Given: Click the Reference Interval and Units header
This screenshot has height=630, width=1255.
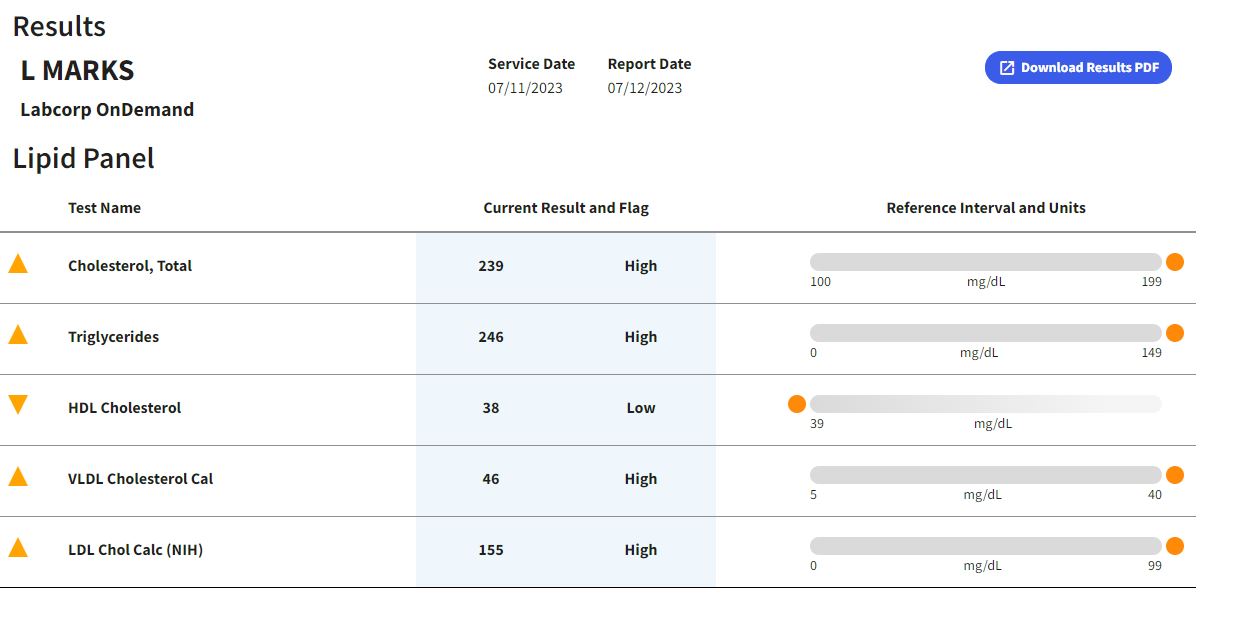Looking at the screenshot, I should [986, 208].
